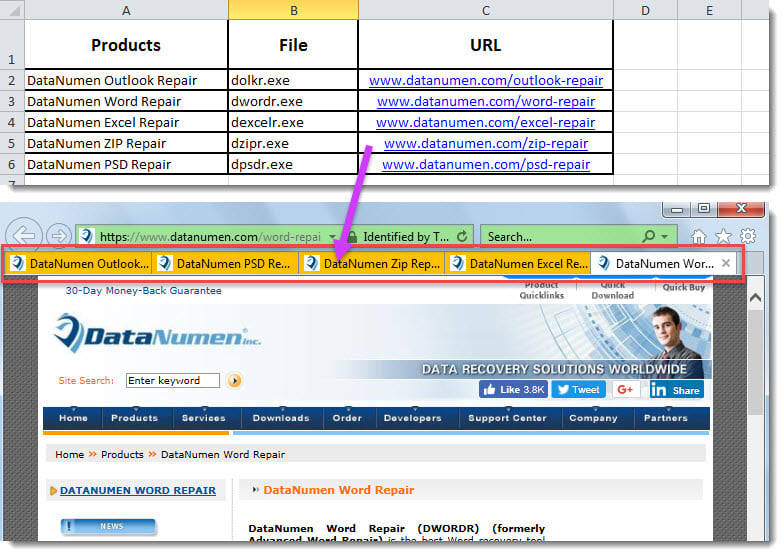The width and height of the screenshot is (784, 557).
Task: Select cell dexcelr.exe
Action: (x=293, y=122)
